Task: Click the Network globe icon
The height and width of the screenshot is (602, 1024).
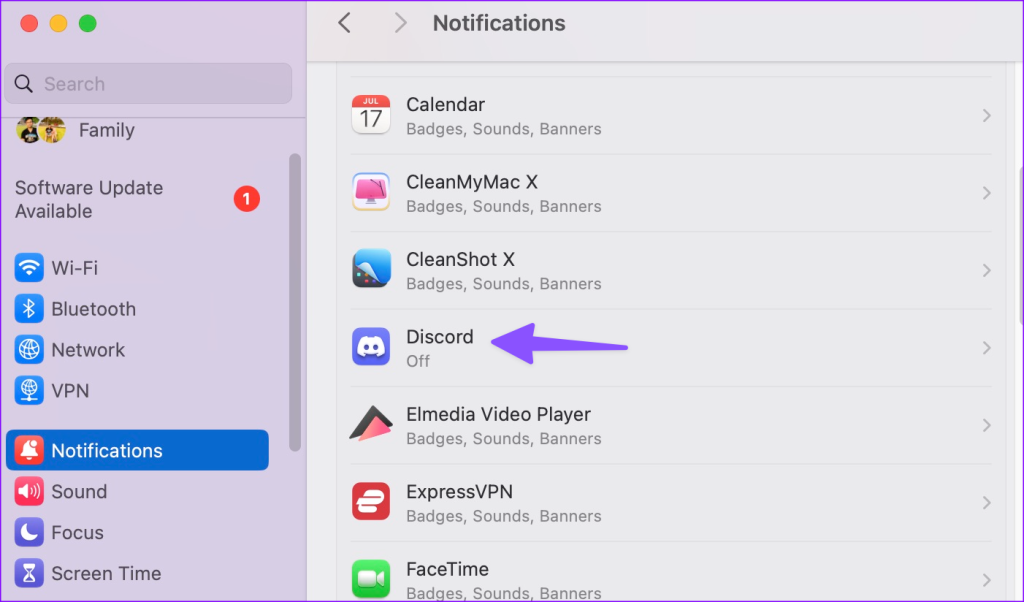Action: (29, 349)
